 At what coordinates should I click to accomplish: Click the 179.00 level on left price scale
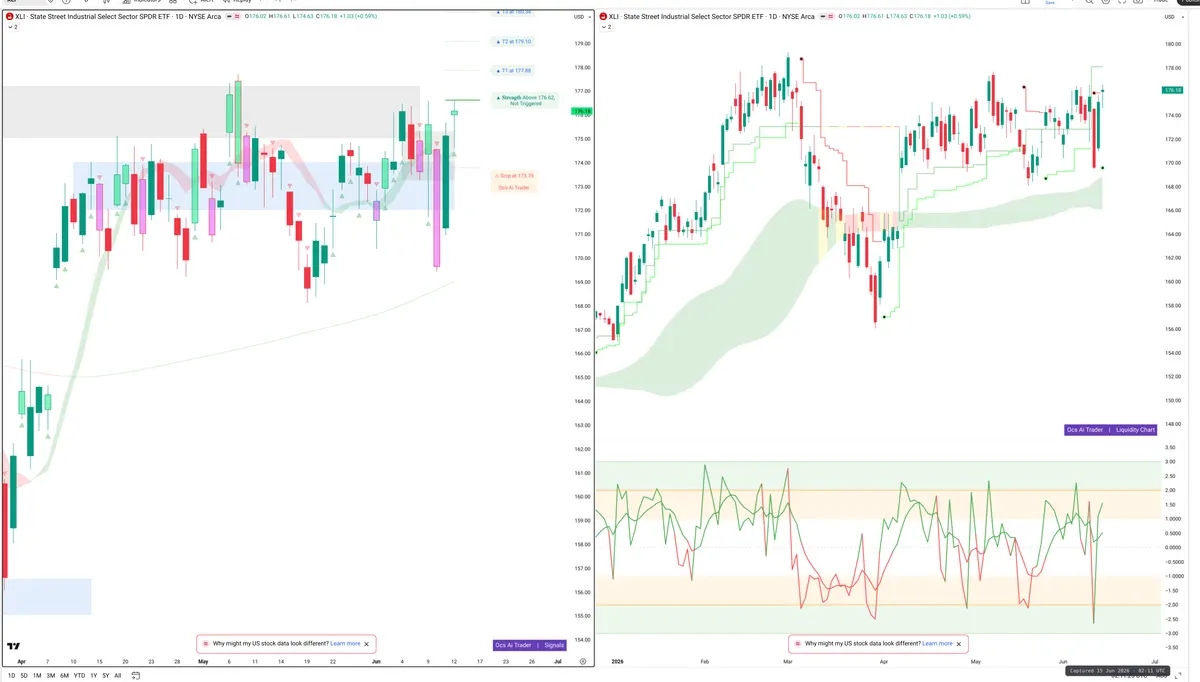(581, 44)
